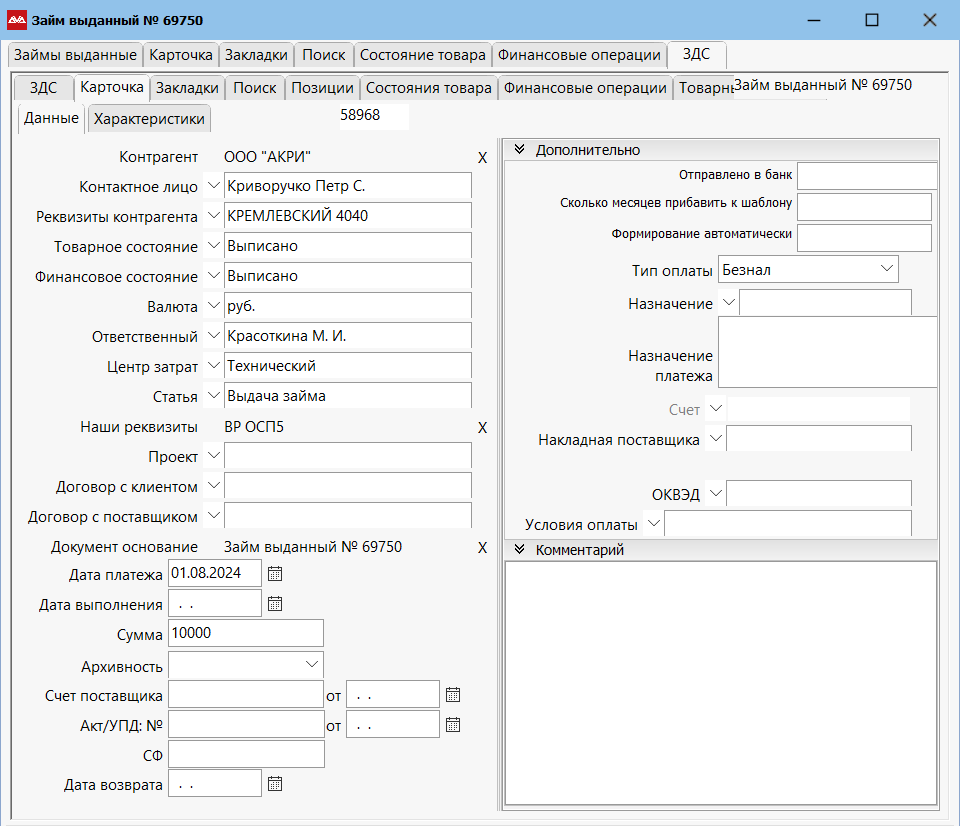Open Товарное состояние dropdown arrow
This screenshot has height=826, width=960.
(x=213, y=245)
